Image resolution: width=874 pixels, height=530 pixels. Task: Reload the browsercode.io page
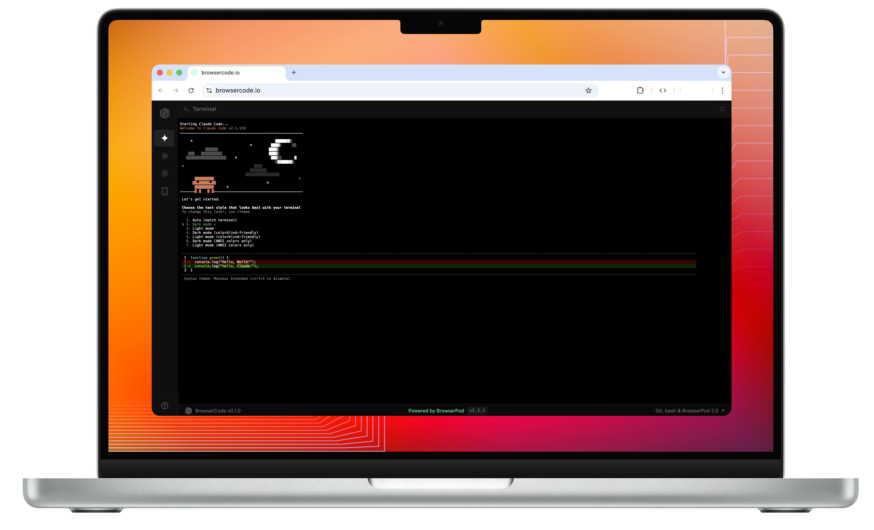(191, 90)
